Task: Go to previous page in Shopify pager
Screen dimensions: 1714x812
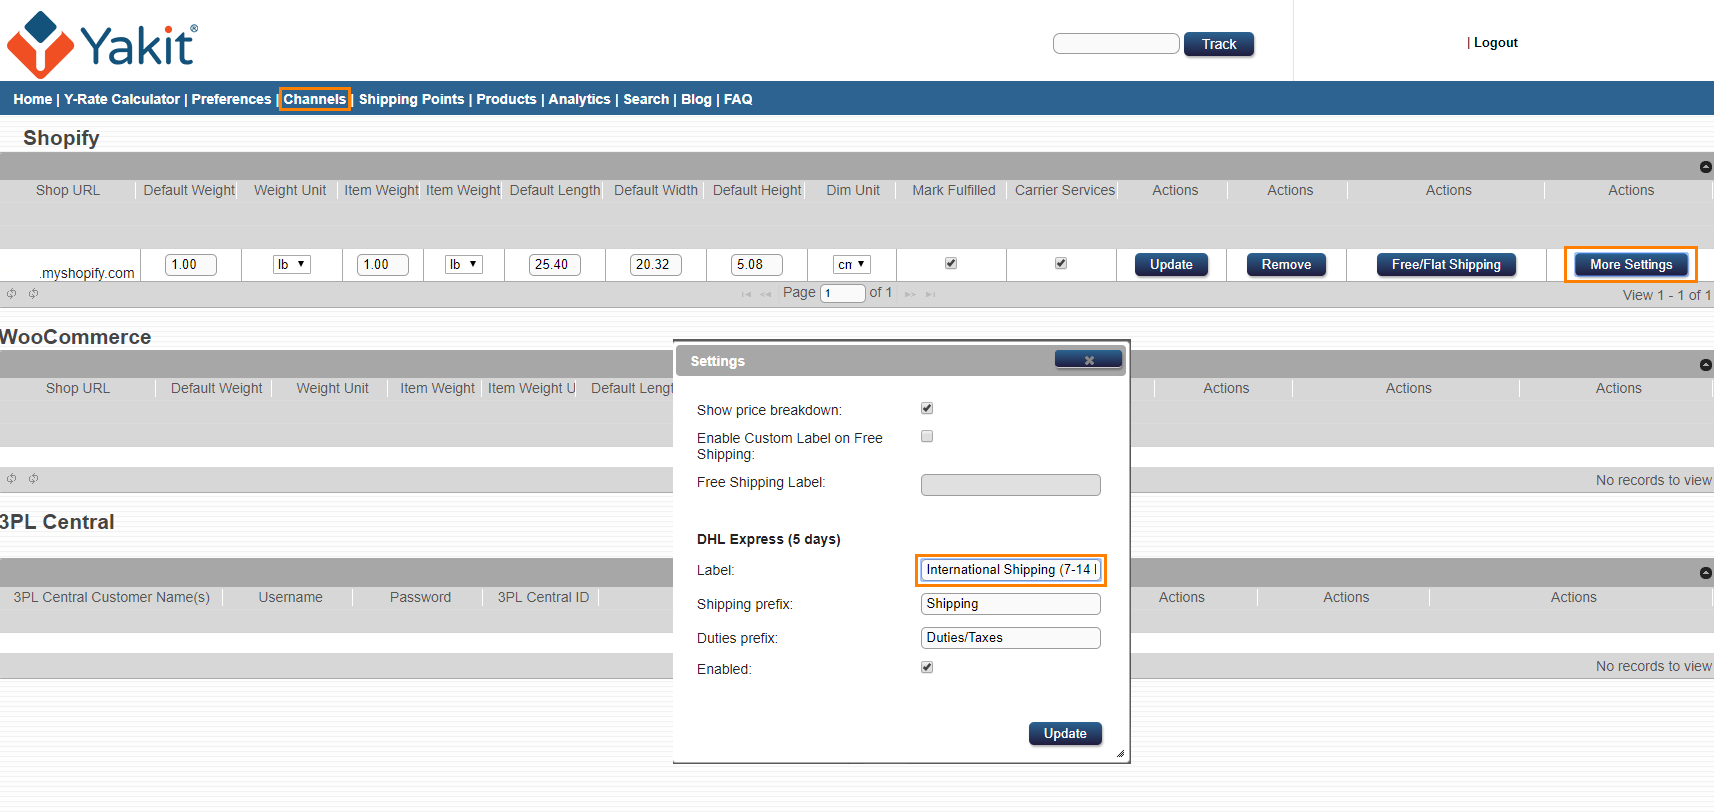Action: 766,294
